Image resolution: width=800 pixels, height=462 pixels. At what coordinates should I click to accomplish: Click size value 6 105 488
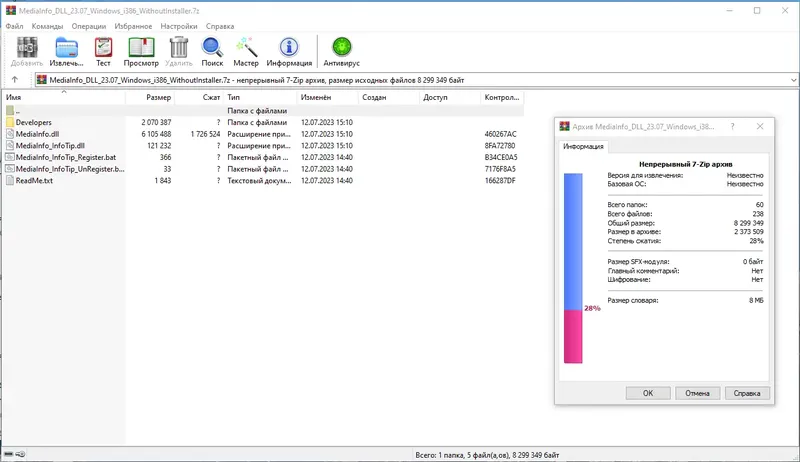[x=156, y=134]
